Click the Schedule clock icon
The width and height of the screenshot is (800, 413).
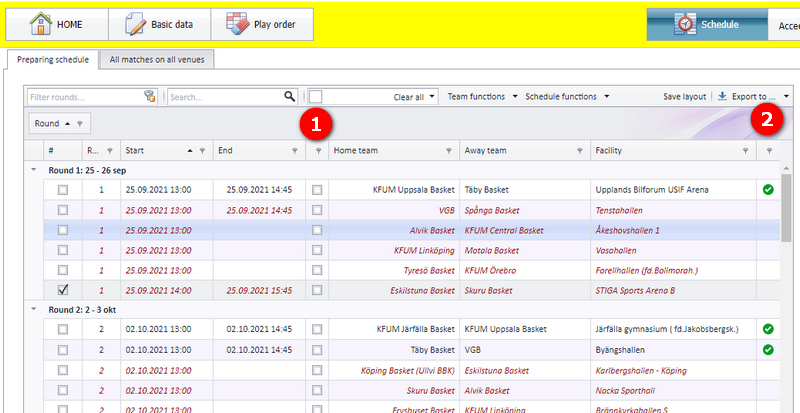coord(686,24)
